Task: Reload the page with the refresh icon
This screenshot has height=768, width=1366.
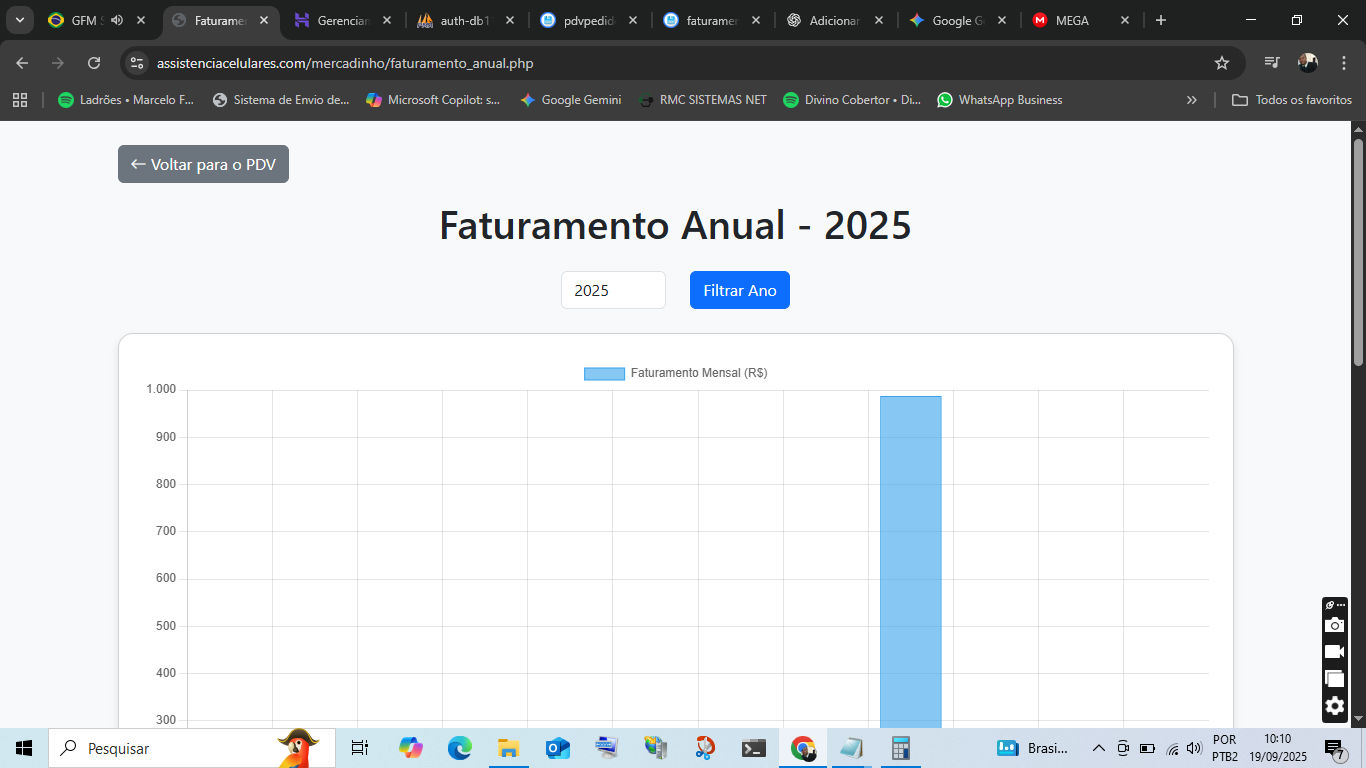Action: click(94, 63)
